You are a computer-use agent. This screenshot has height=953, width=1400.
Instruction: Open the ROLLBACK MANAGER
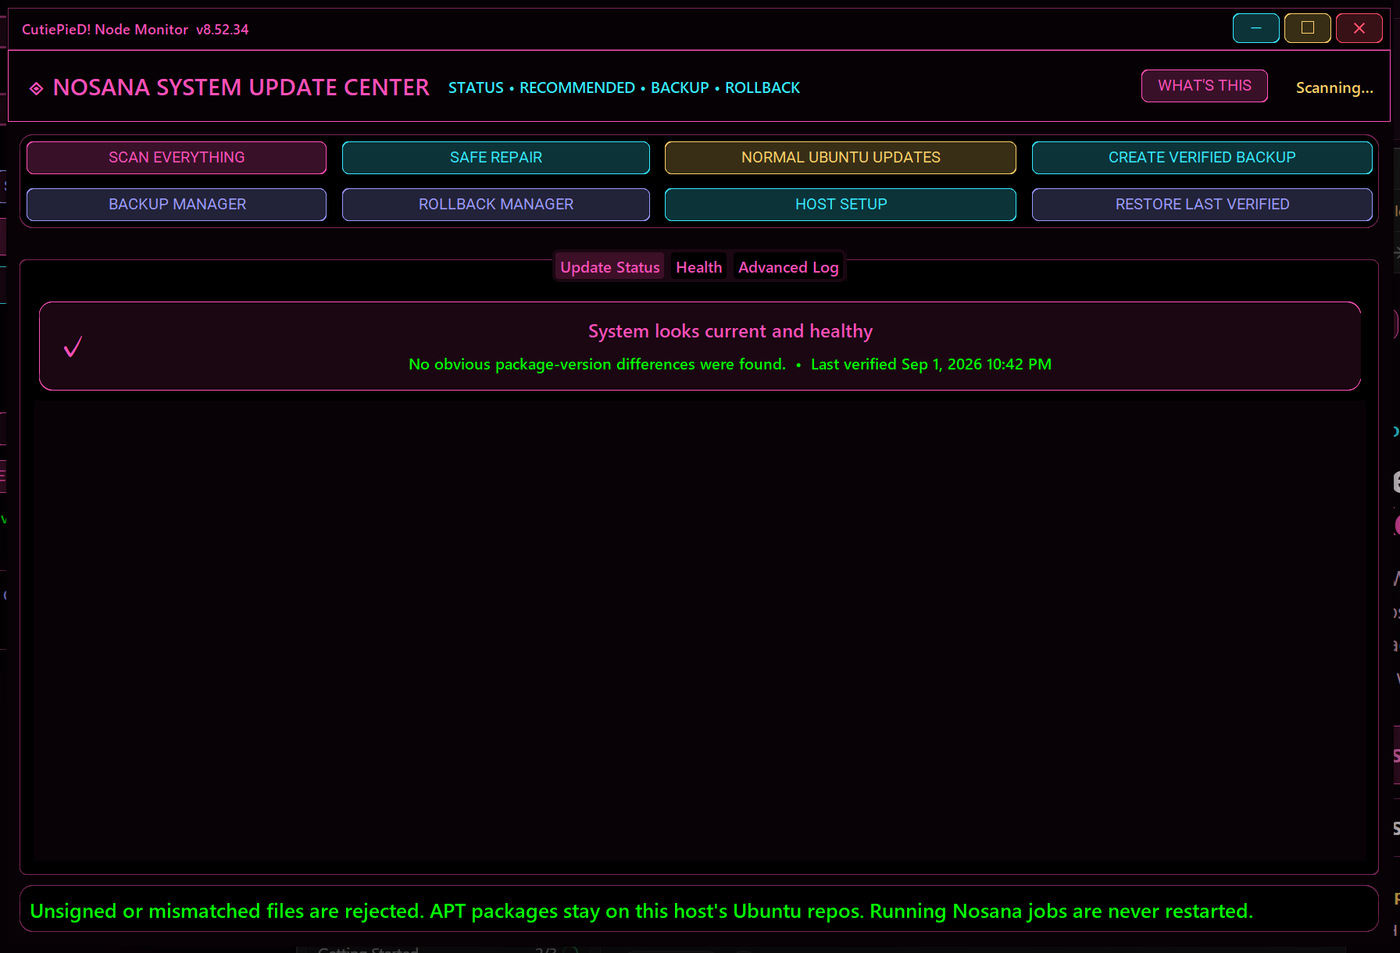[x=496, y=204]
